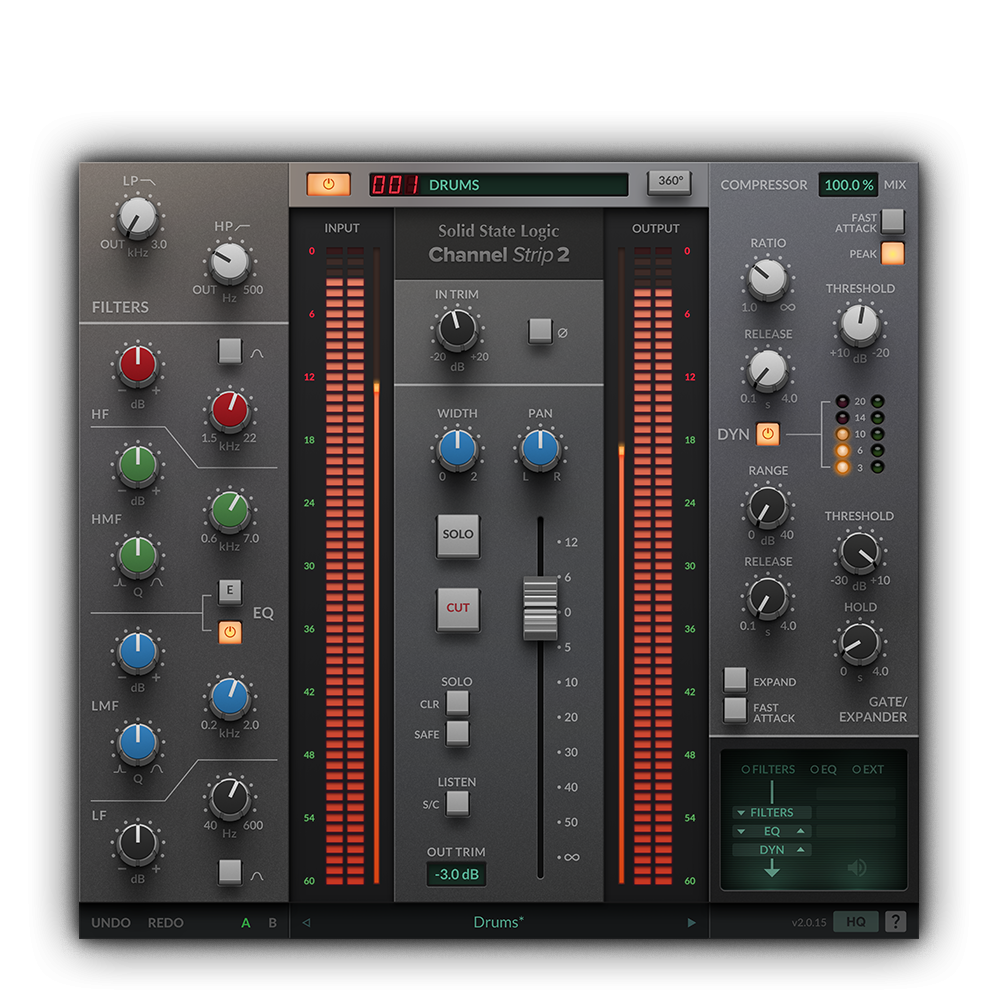Click the green HMF frequency knob
The width and height of the screenshot is (999, 1000).
point(230,510)
